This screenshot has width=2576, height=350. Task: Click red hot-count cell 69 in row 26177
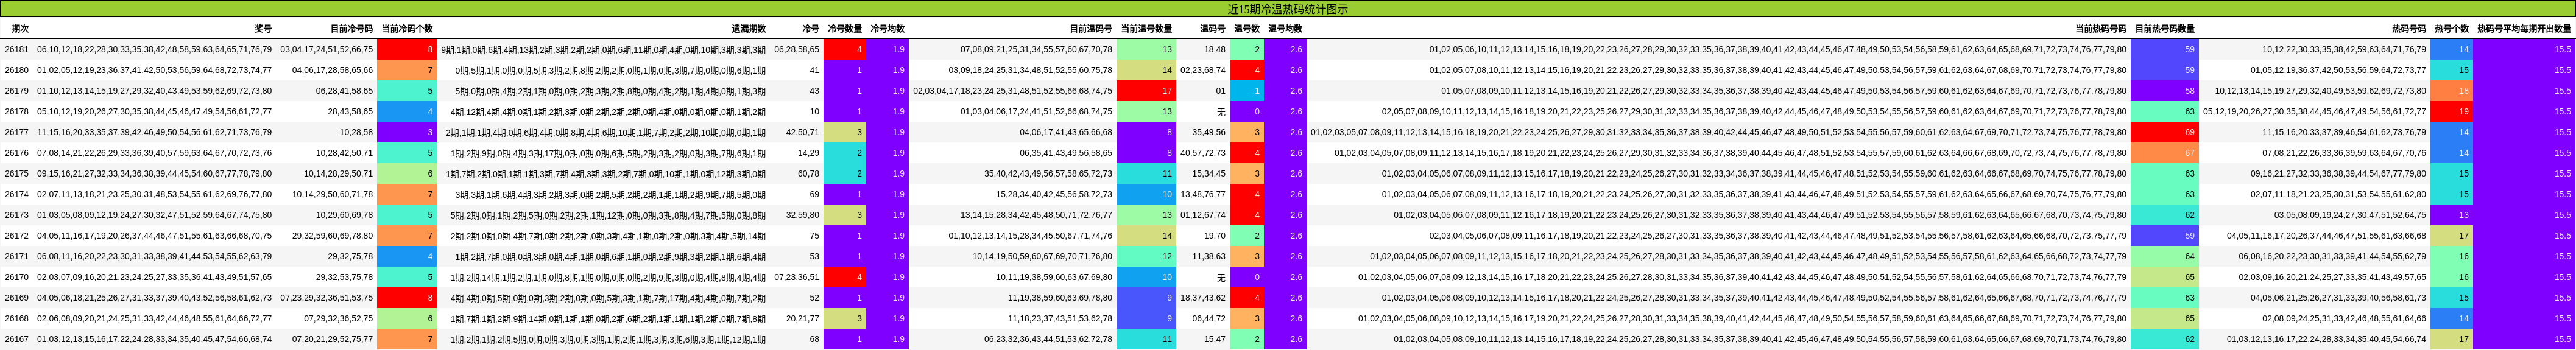click(x=2164, y=132)
